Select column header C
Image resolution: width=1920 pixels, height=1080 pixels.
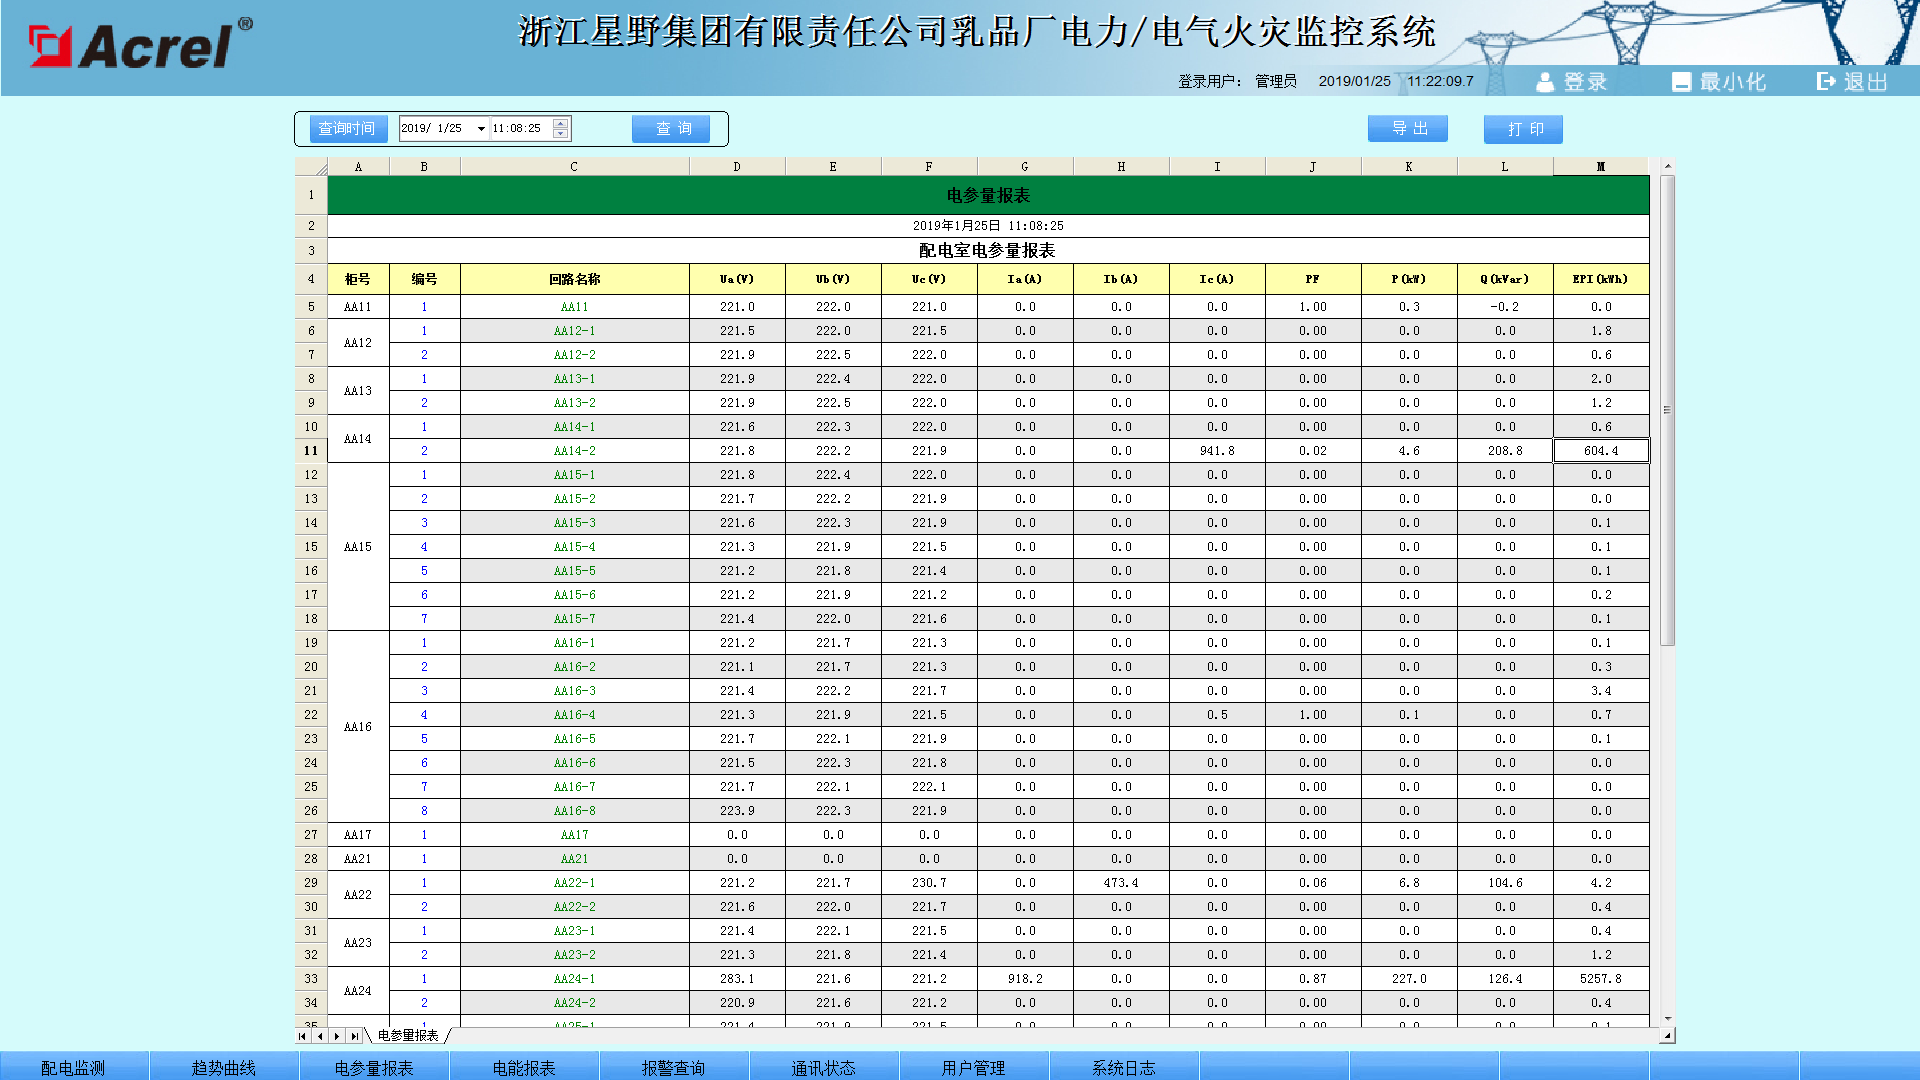pyautogui.click(x=574, y=167)
